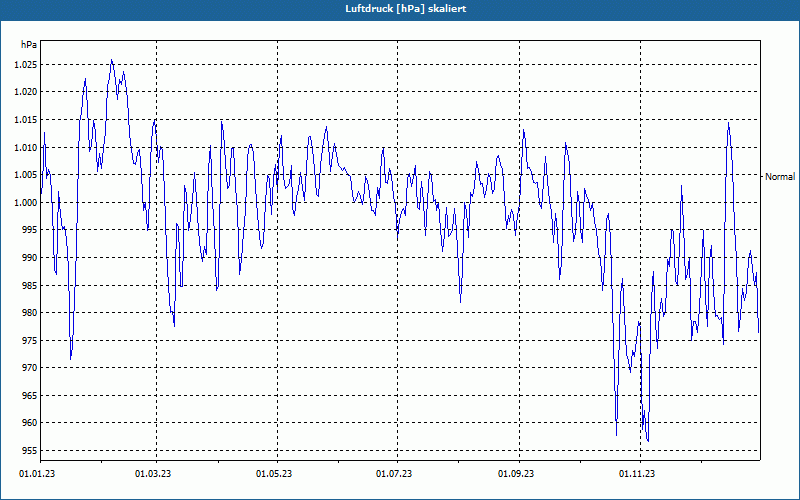Select the 955 y-axis value
The height and width of the screenshot is (500, 800).
[x=30, y=451]
